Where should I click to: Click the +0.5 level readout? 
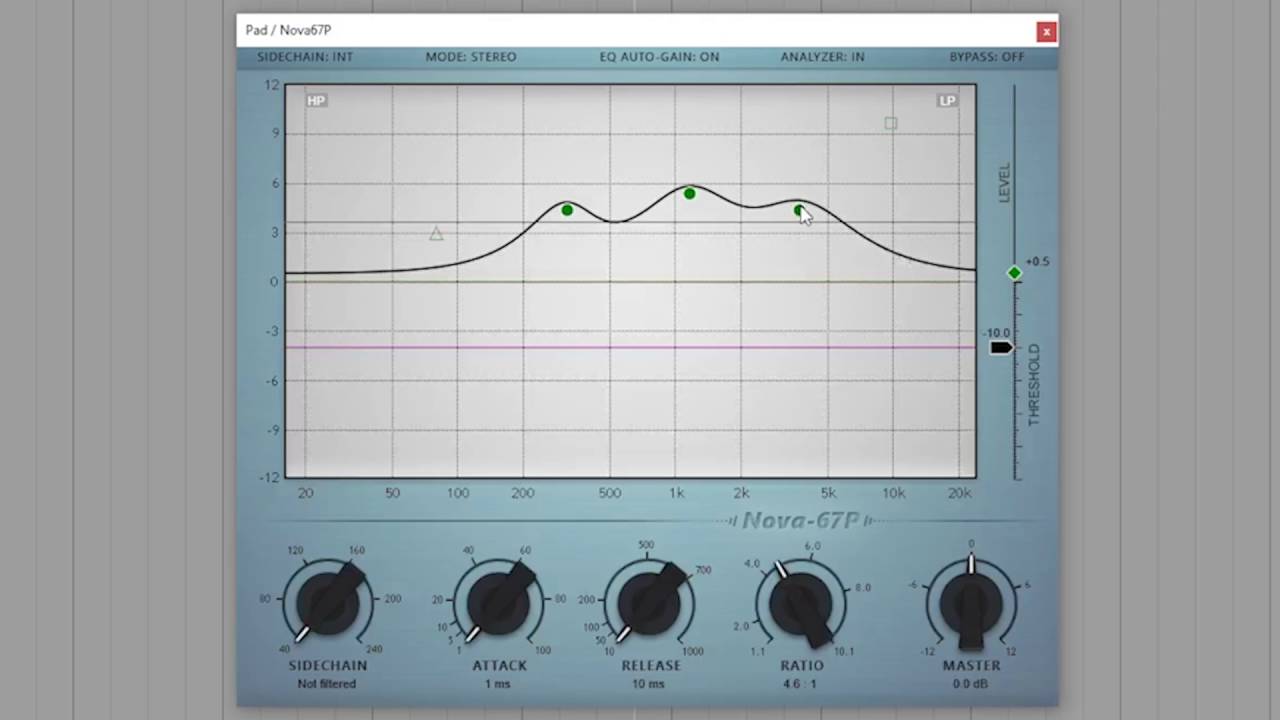pos(1037,262)
